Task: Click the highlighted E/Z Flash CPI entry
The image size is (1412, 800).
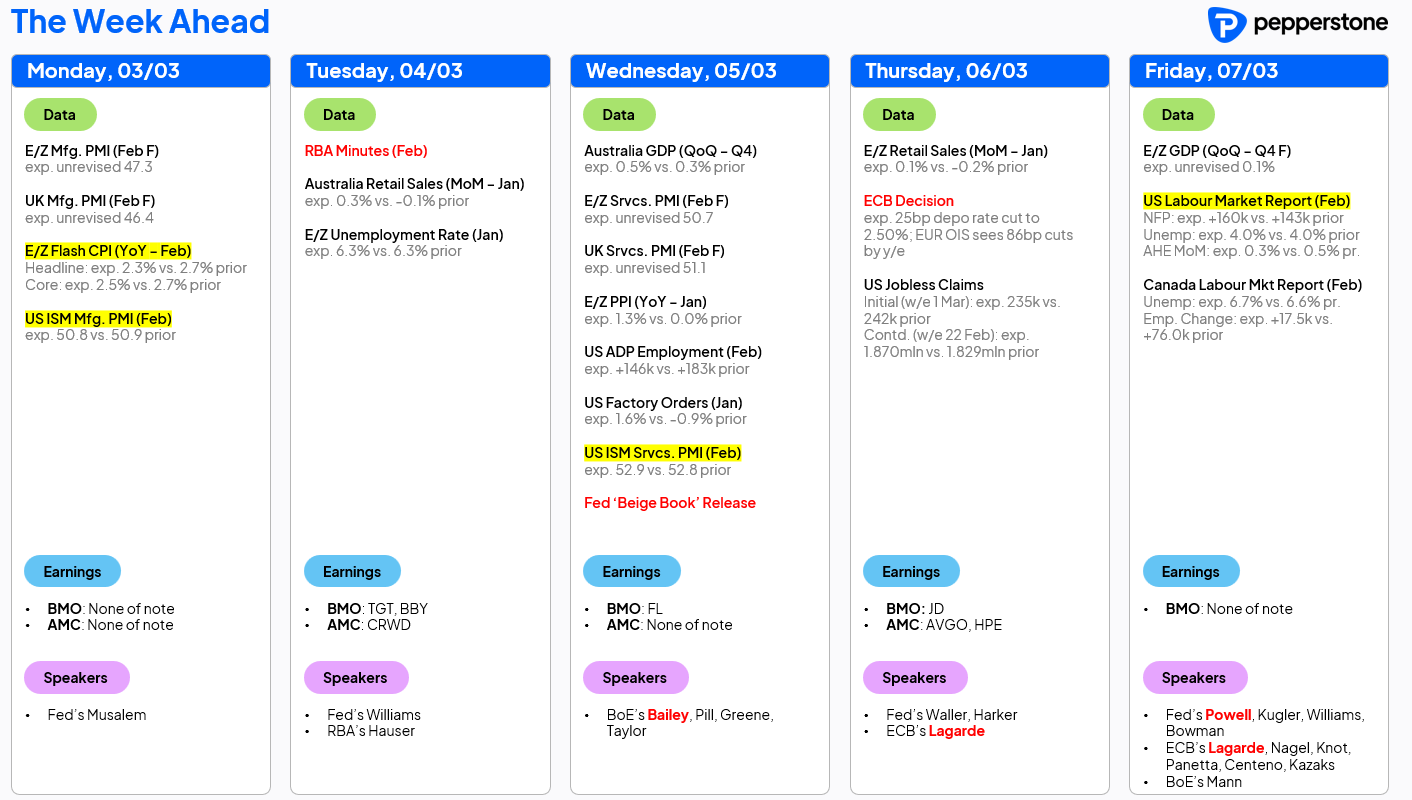Action: [x=108, y=251]
